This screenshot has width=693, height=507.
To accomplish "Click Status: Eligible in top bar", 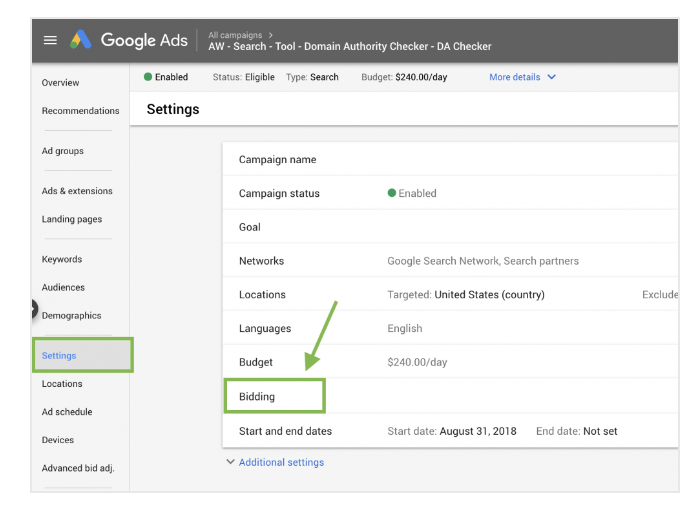I will (244, 77).
